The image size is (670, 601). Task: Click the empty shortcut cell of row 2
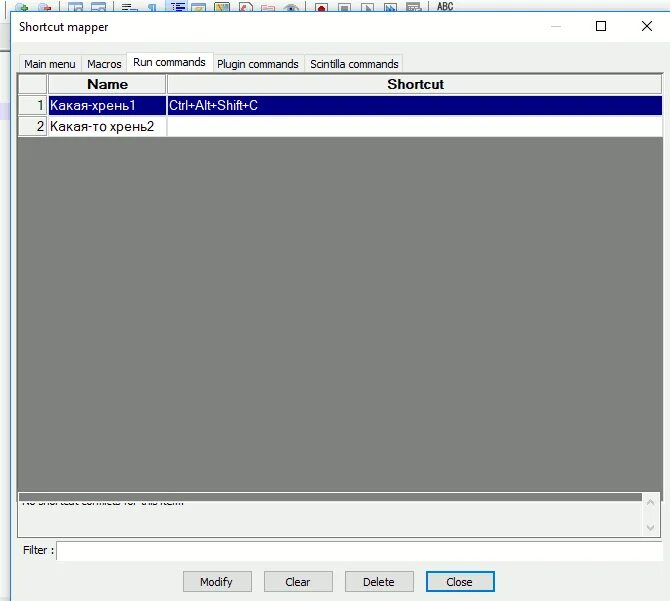[414, 126]
